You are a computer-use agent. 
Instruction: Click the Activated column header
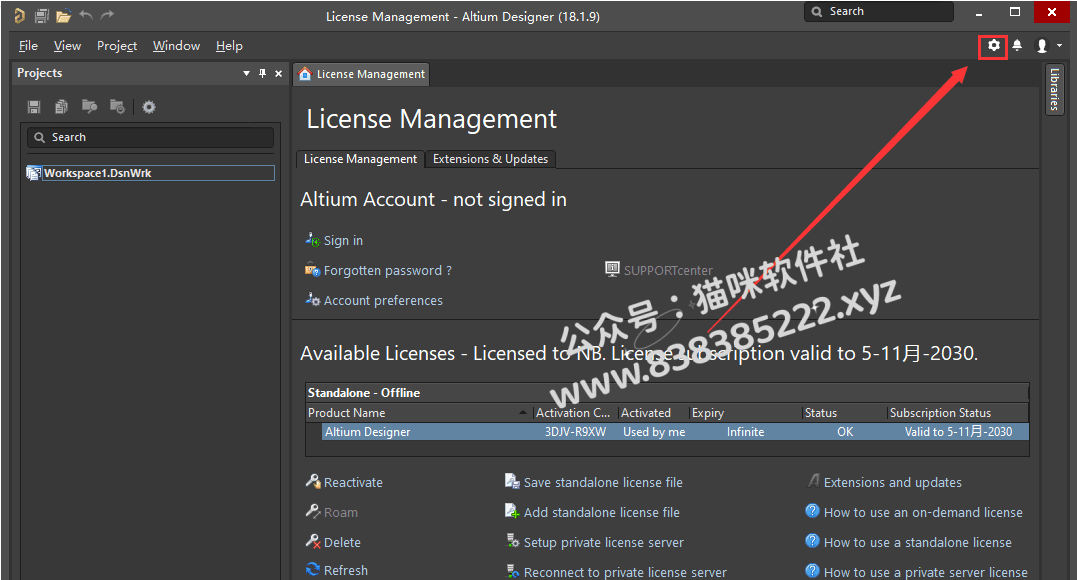point(653,413)
